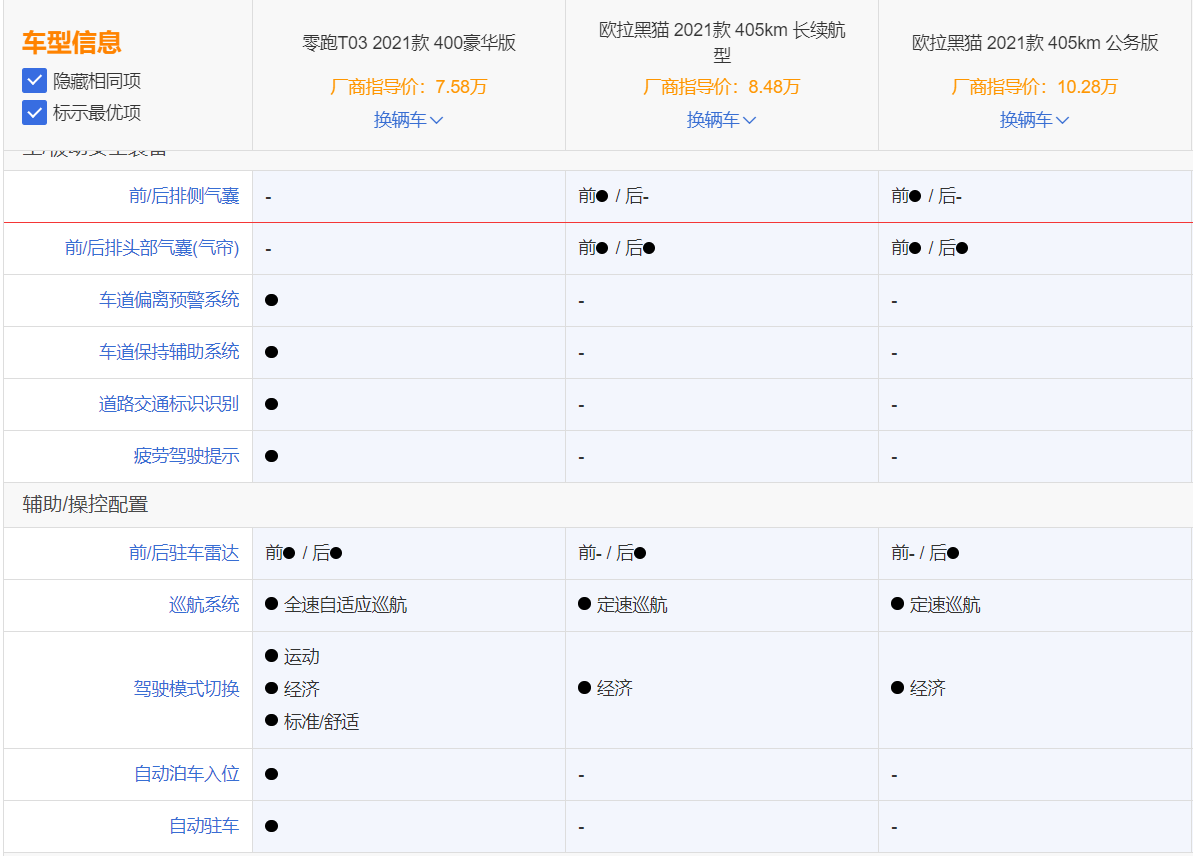1193x856 pixels.
Task: Click the 车型信息 heading
Action: click(x=72, y=42)
